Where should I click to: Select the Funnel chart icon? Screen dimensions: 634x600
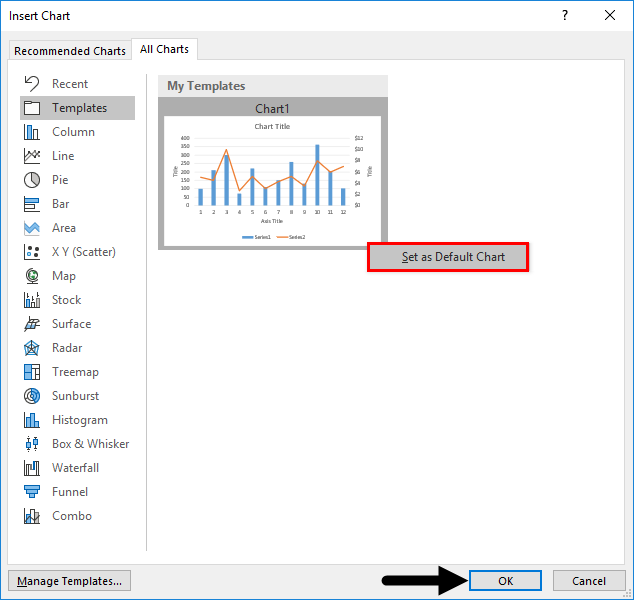pos(32,492)
